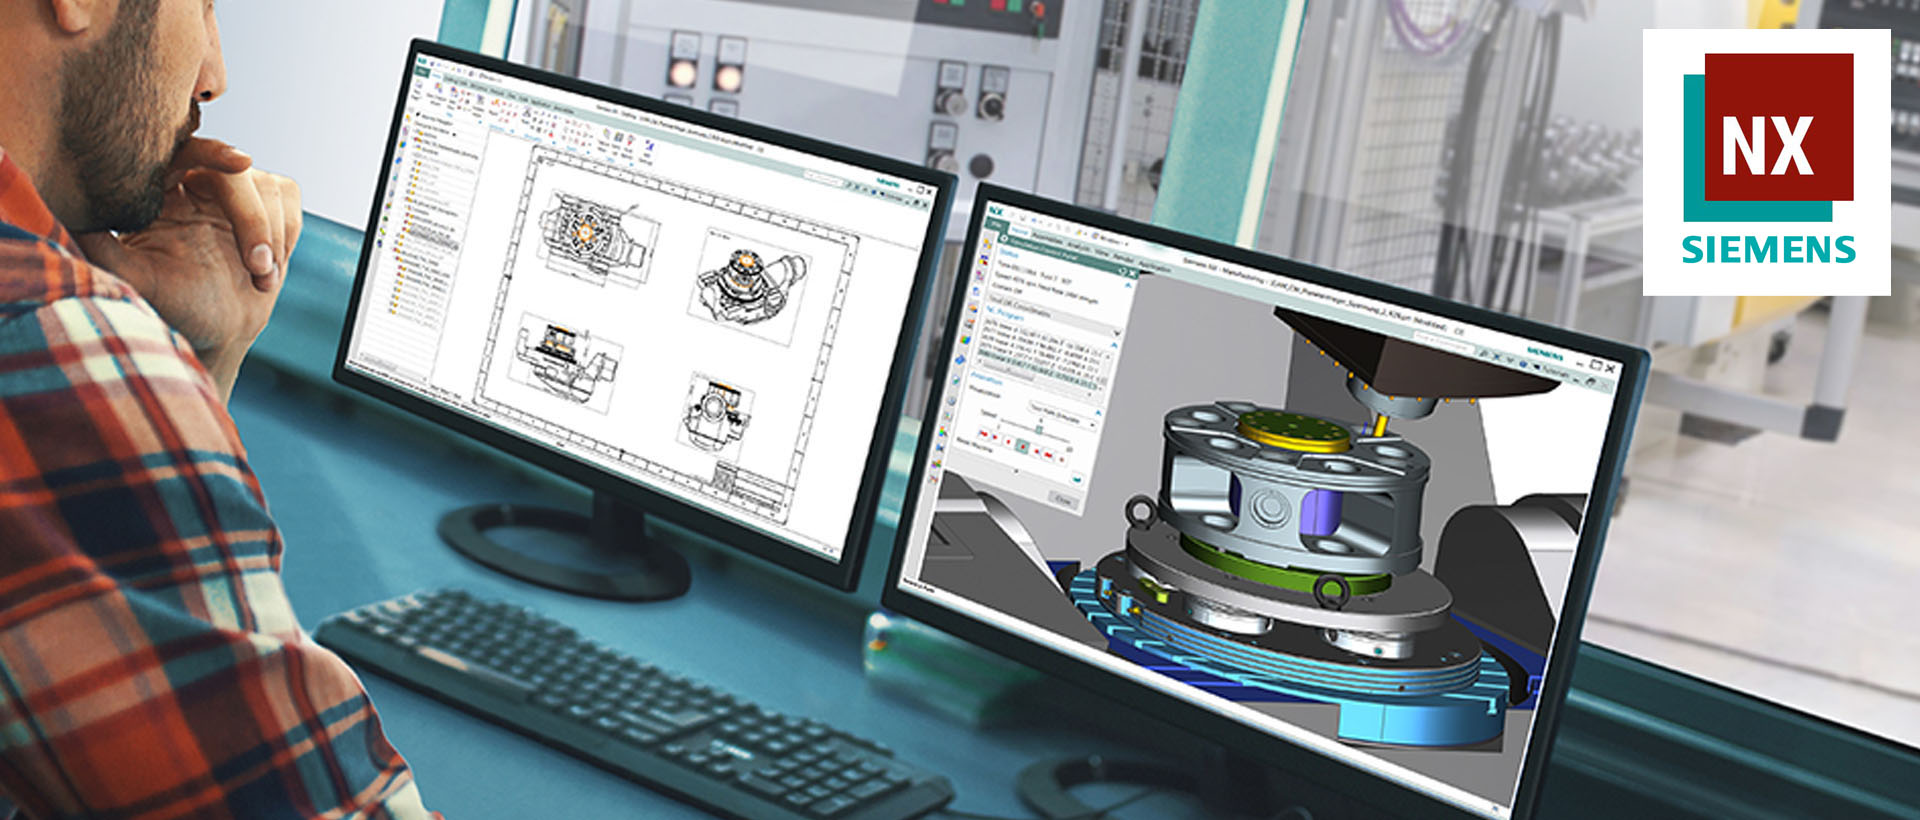
Task: Collapse the NC Program section chevron
Action: 1115,333
